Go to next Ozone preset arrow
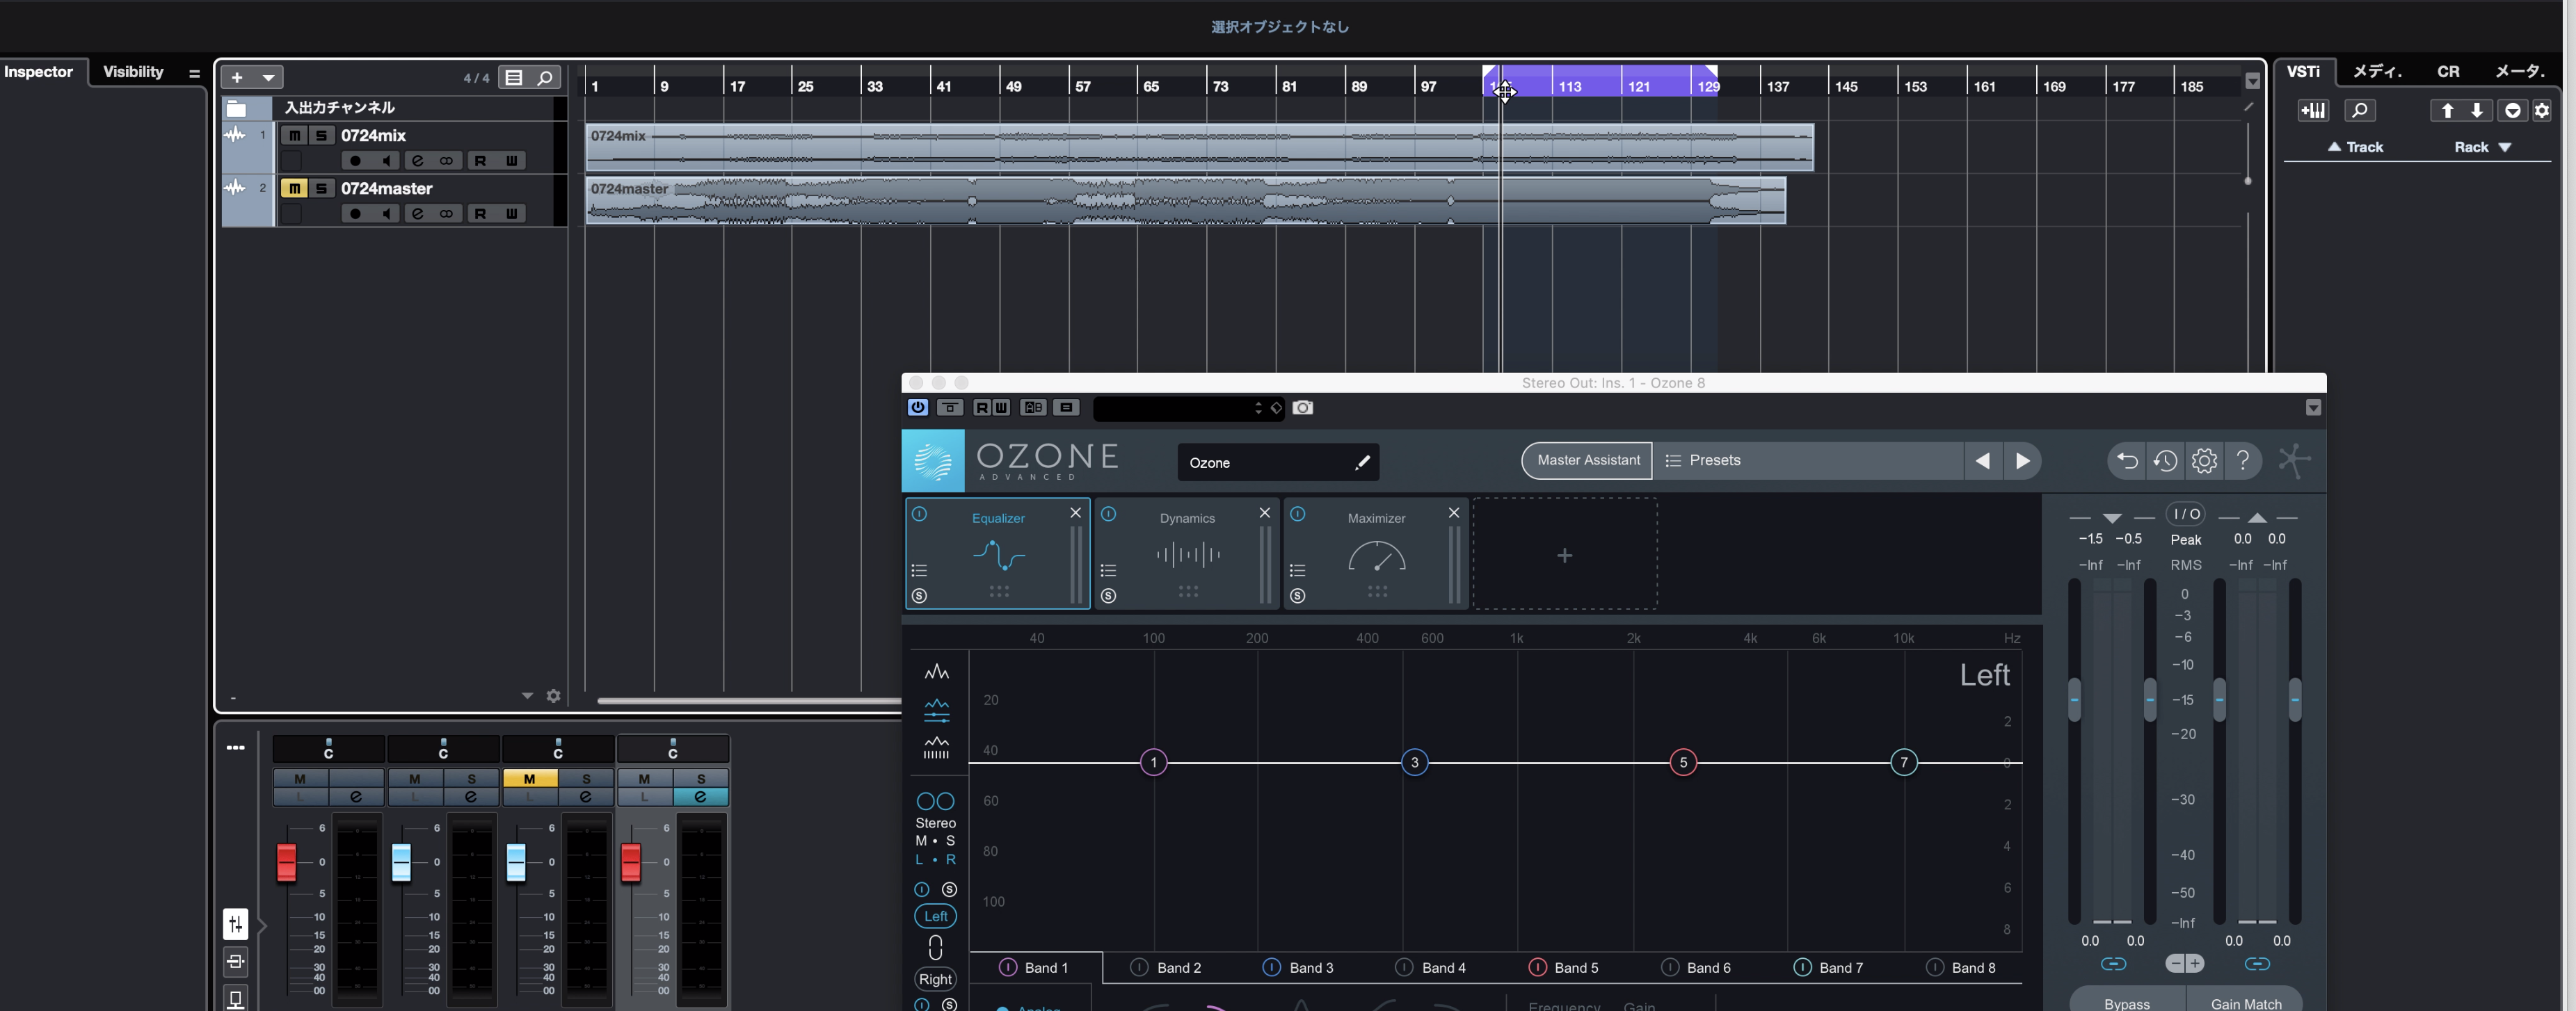 2022,461
